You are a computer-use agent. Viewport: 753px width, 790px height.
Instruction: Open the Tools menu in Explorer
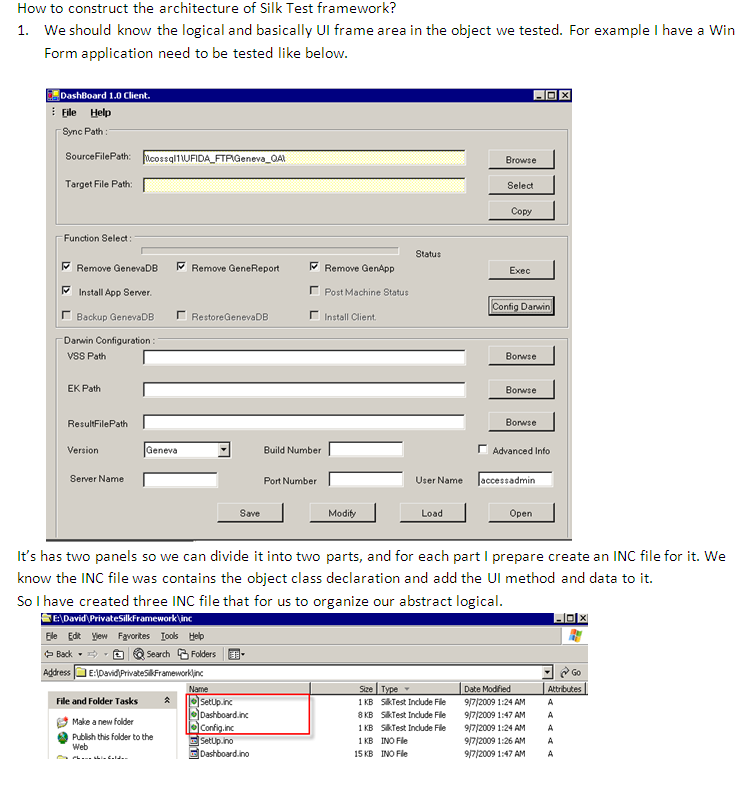tap(169, 636)
